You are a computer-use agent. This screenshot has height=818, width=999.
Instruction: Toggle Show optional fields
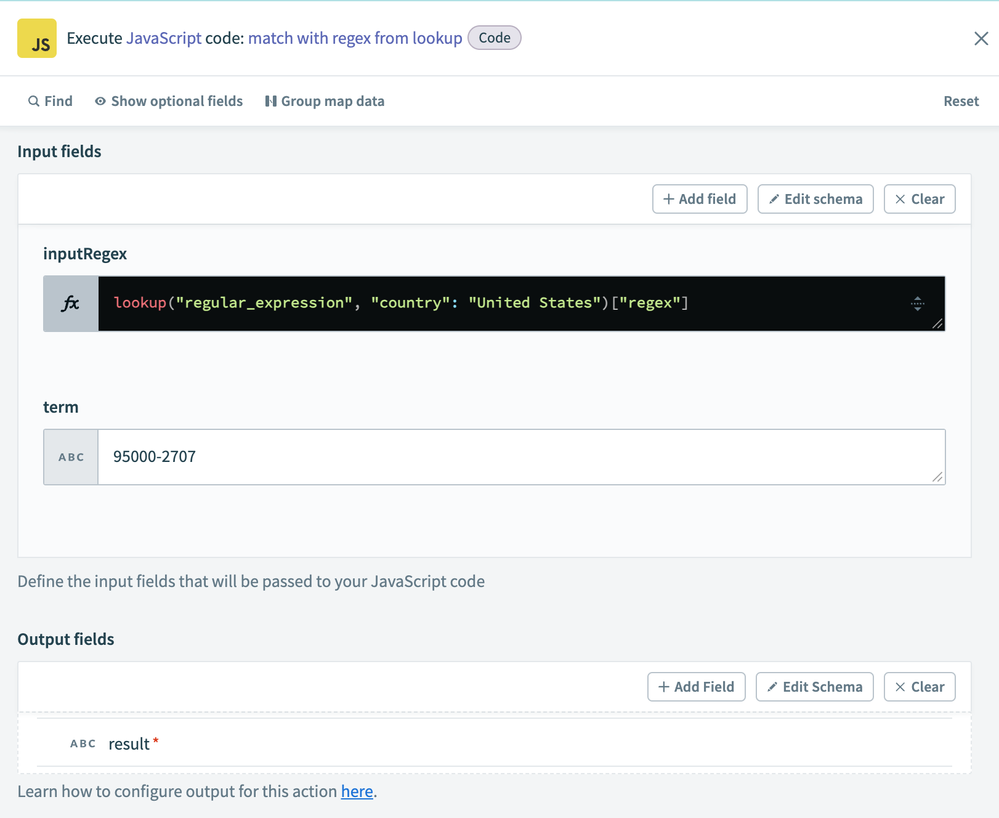pyautogui.click(x=169, y=101)
